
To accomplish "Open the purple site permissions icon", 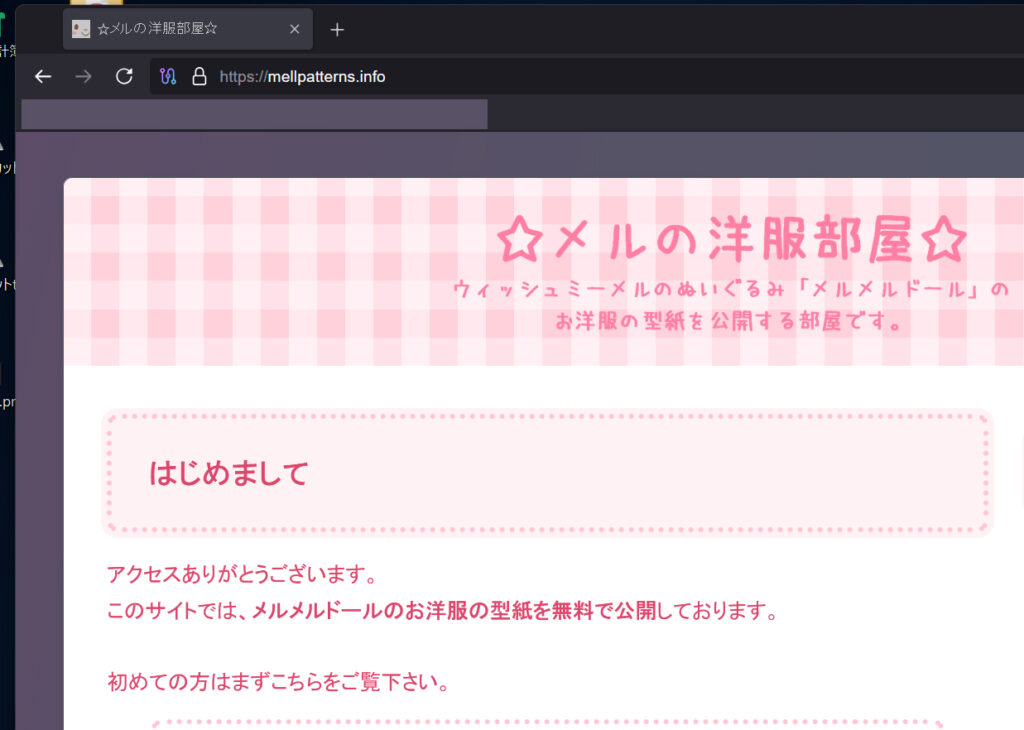I will 168,77.
